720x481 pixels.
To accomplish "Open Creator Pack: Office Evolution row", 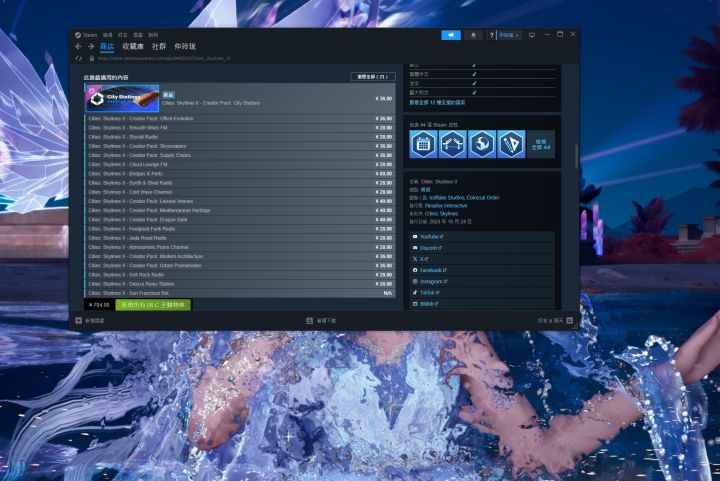I will point(240,118).
